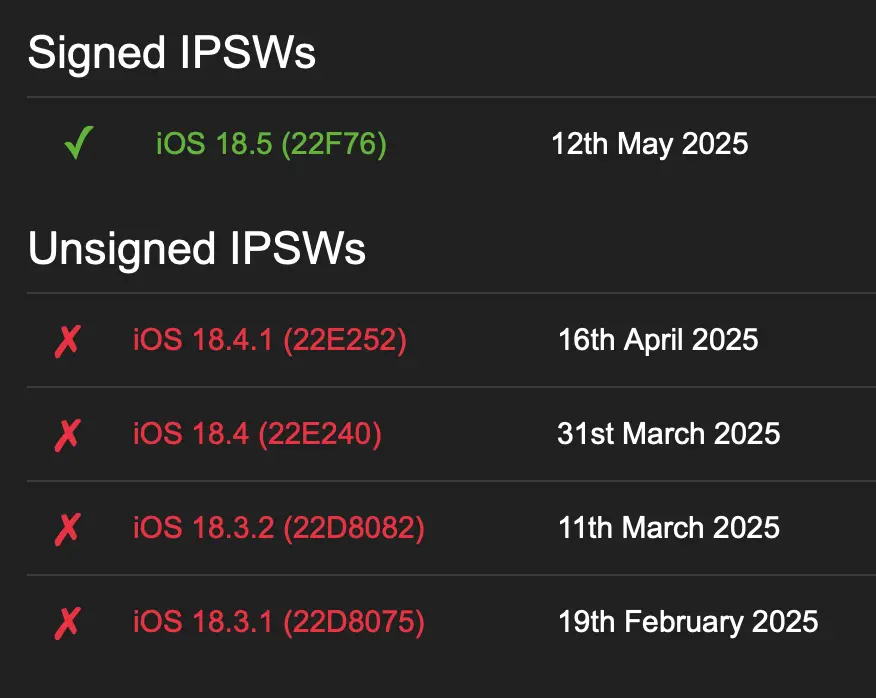This screenshot has width=876, height=698.
Task: Click the 22F76 build number text
Action: click(333, 144)
